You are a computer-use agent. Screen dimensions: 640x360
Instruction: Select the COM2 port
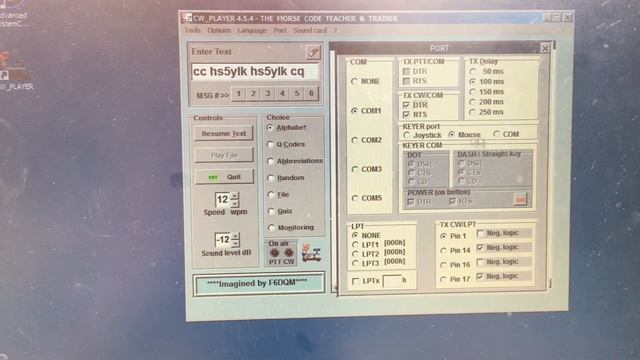366,140
